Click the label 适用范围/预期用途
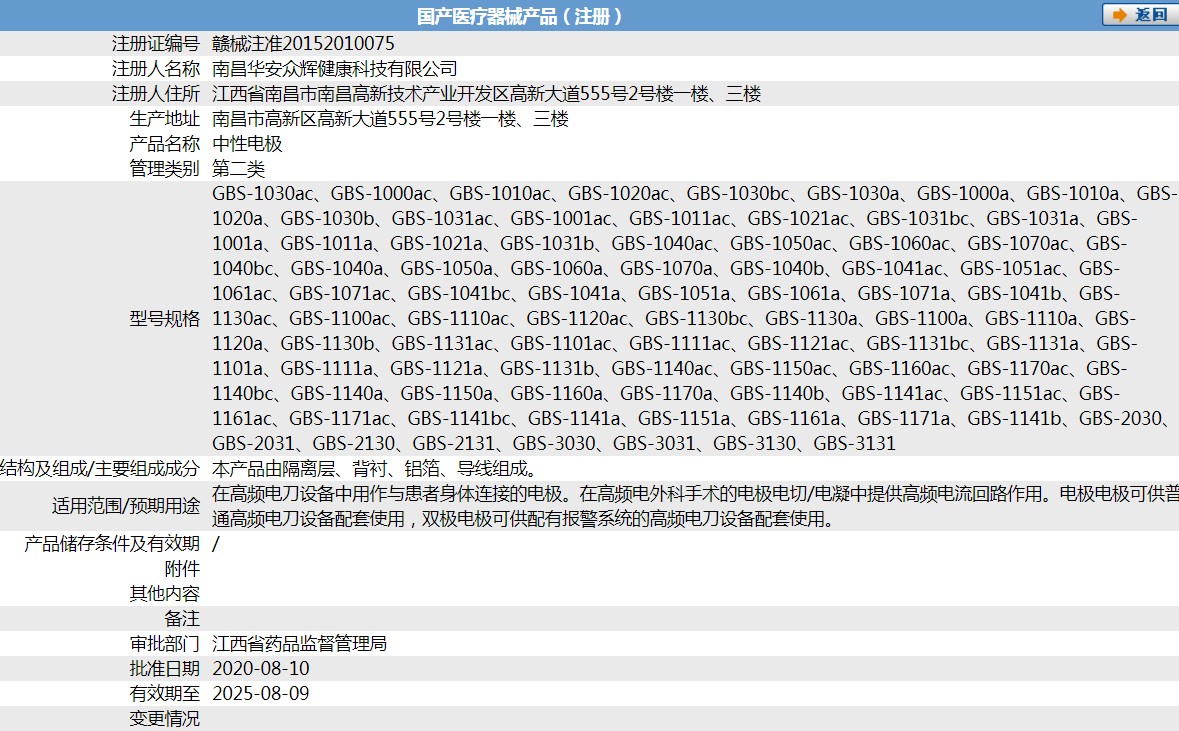This screenshot has width=1179, height=731. [126, 505]
